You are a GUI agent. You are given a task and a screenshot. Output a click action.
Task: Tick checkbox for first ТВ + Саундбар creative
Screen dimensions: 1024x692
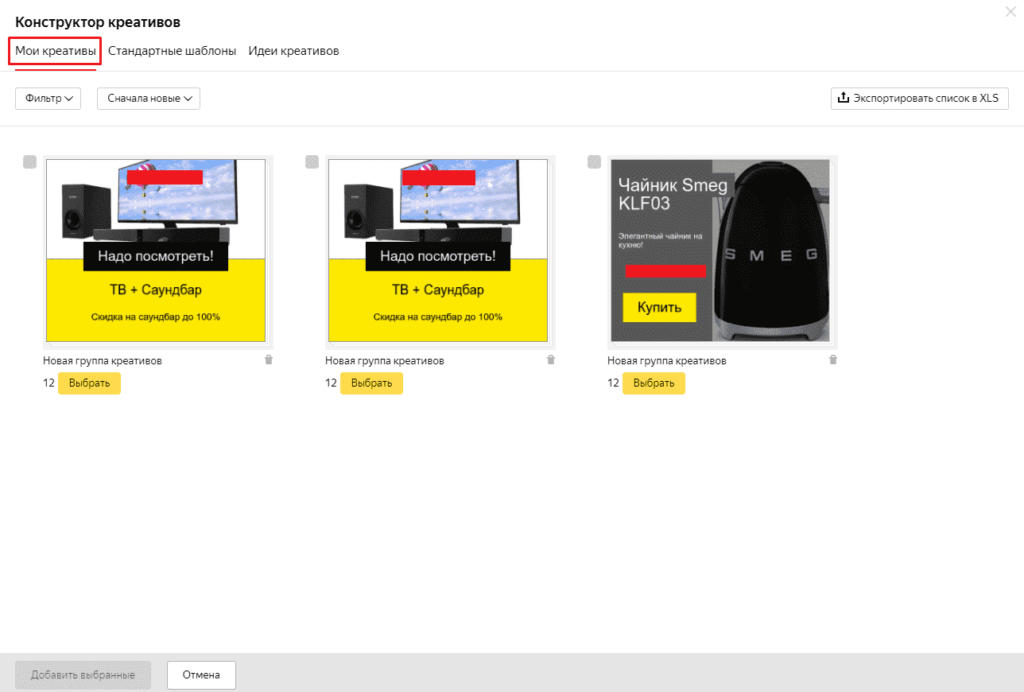(x=29, y=162)
